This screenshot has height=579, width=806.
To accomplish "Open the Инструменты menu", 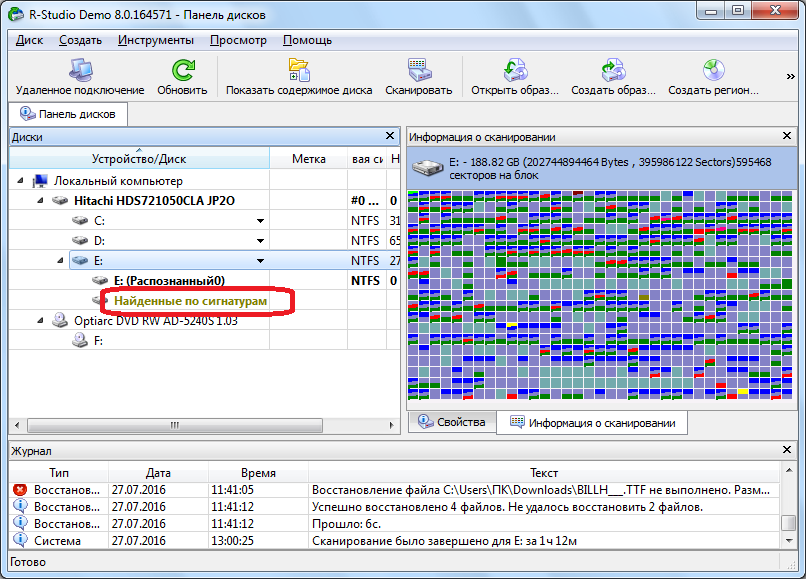I will click(x=156, y=40).
